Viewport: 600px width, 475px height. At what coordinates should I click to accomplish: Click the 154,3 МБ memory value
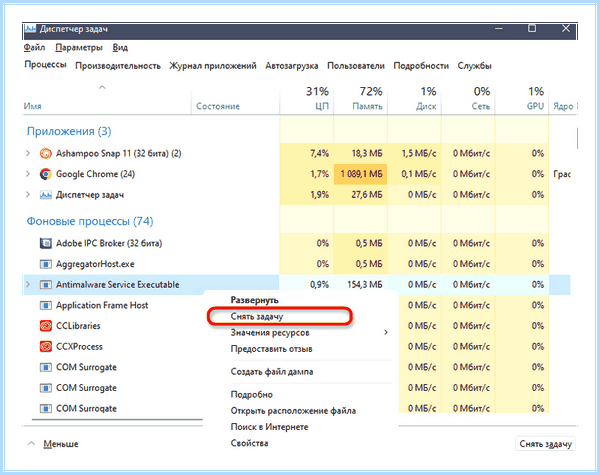365,285
